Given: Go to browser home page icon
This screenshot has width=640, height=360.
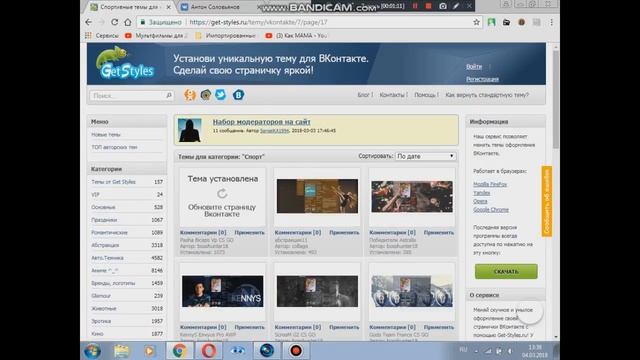Looking at the screenshot, I should coord(128,22).
